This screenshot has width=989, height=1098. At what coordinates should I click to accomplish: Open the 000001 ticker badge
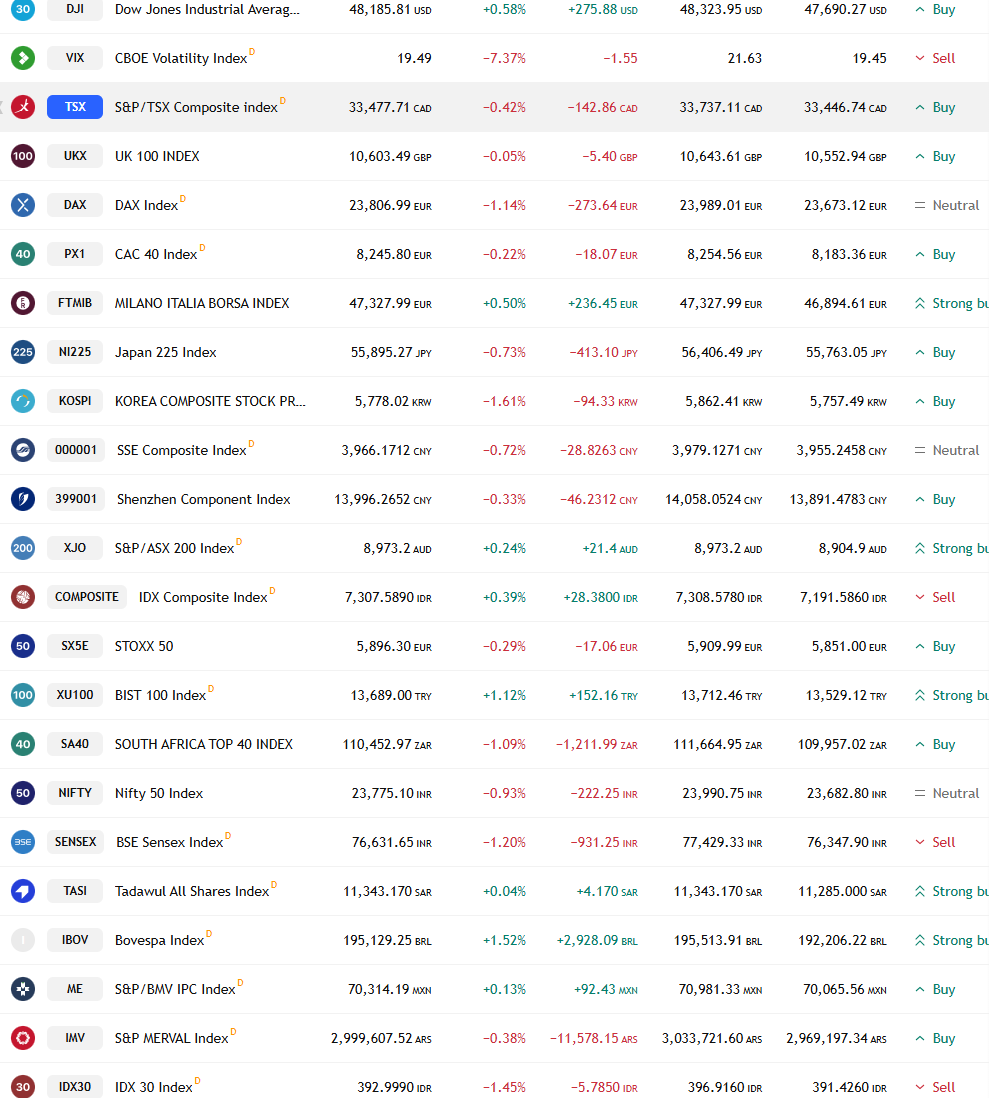(76, 450)
